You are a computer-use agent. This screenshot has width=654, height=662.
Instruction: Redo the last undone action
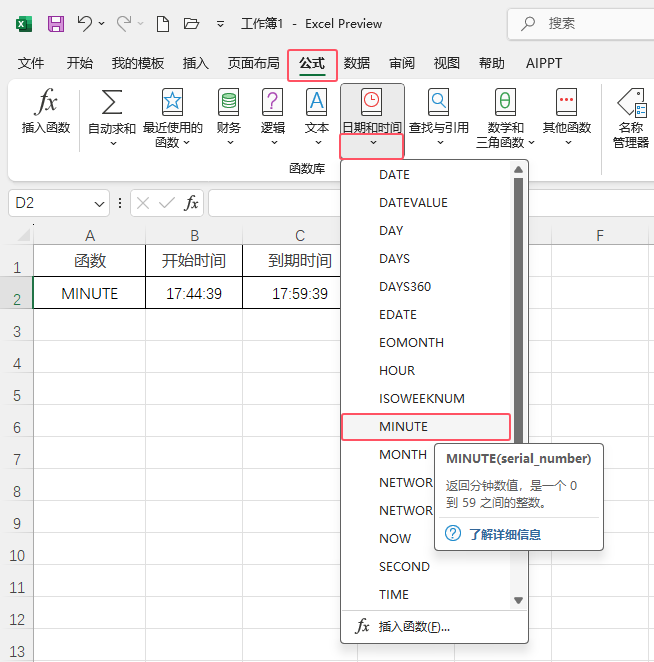point(124,24)
